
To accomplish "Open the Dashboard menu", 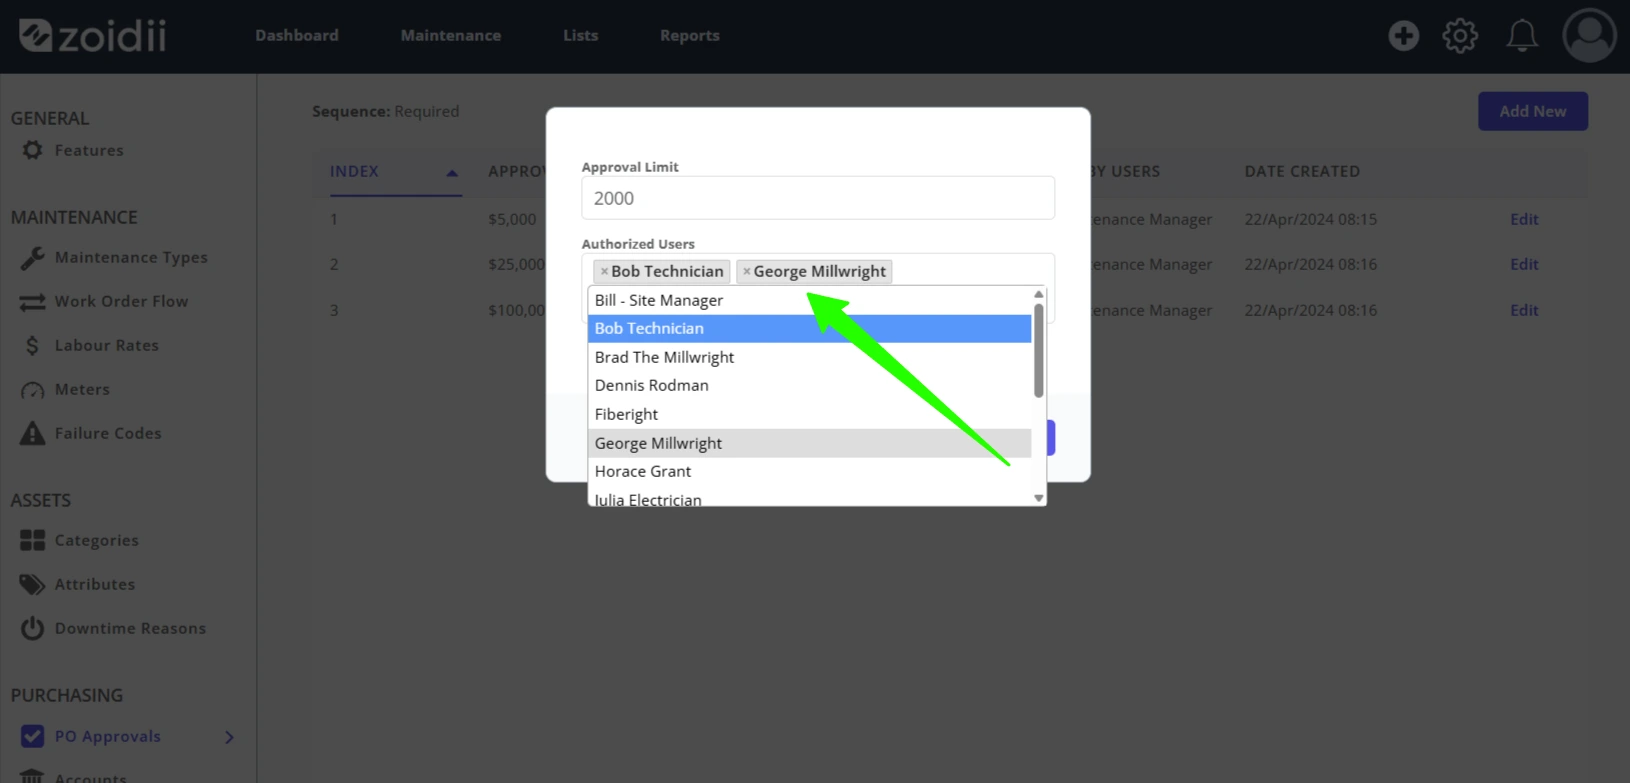I will [297, 35].
